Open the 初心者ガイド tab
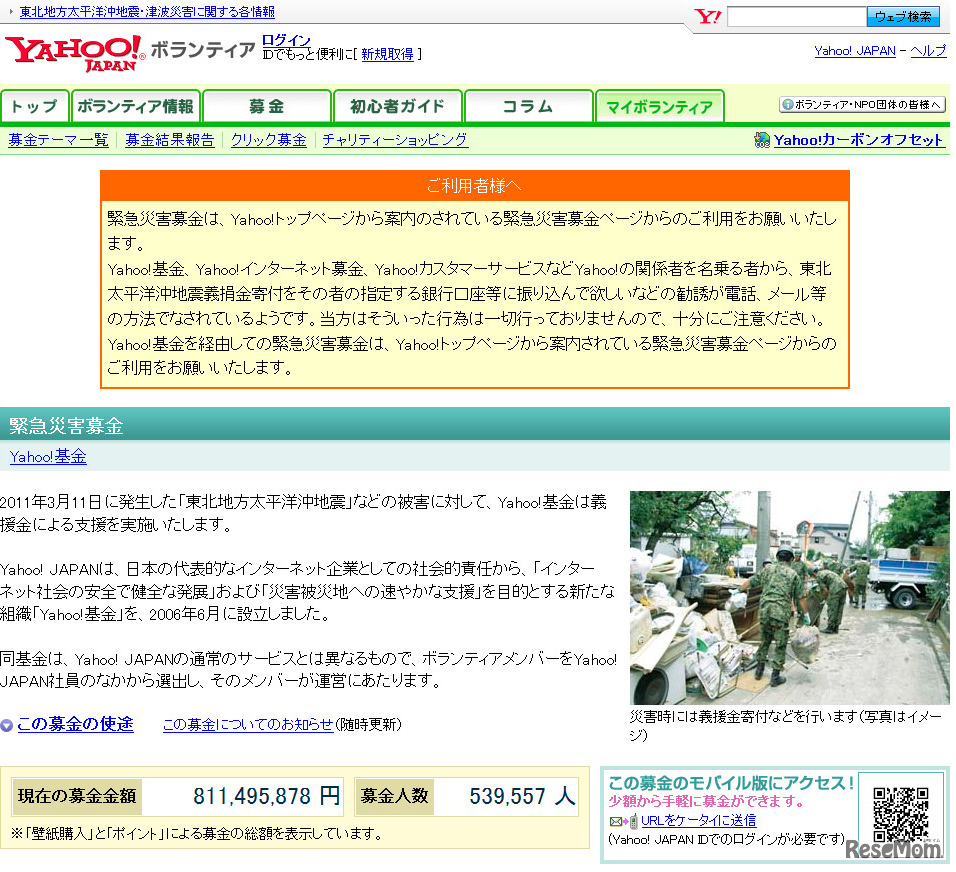956x872 pixels. pyautogui.click(x=398, y=107)
